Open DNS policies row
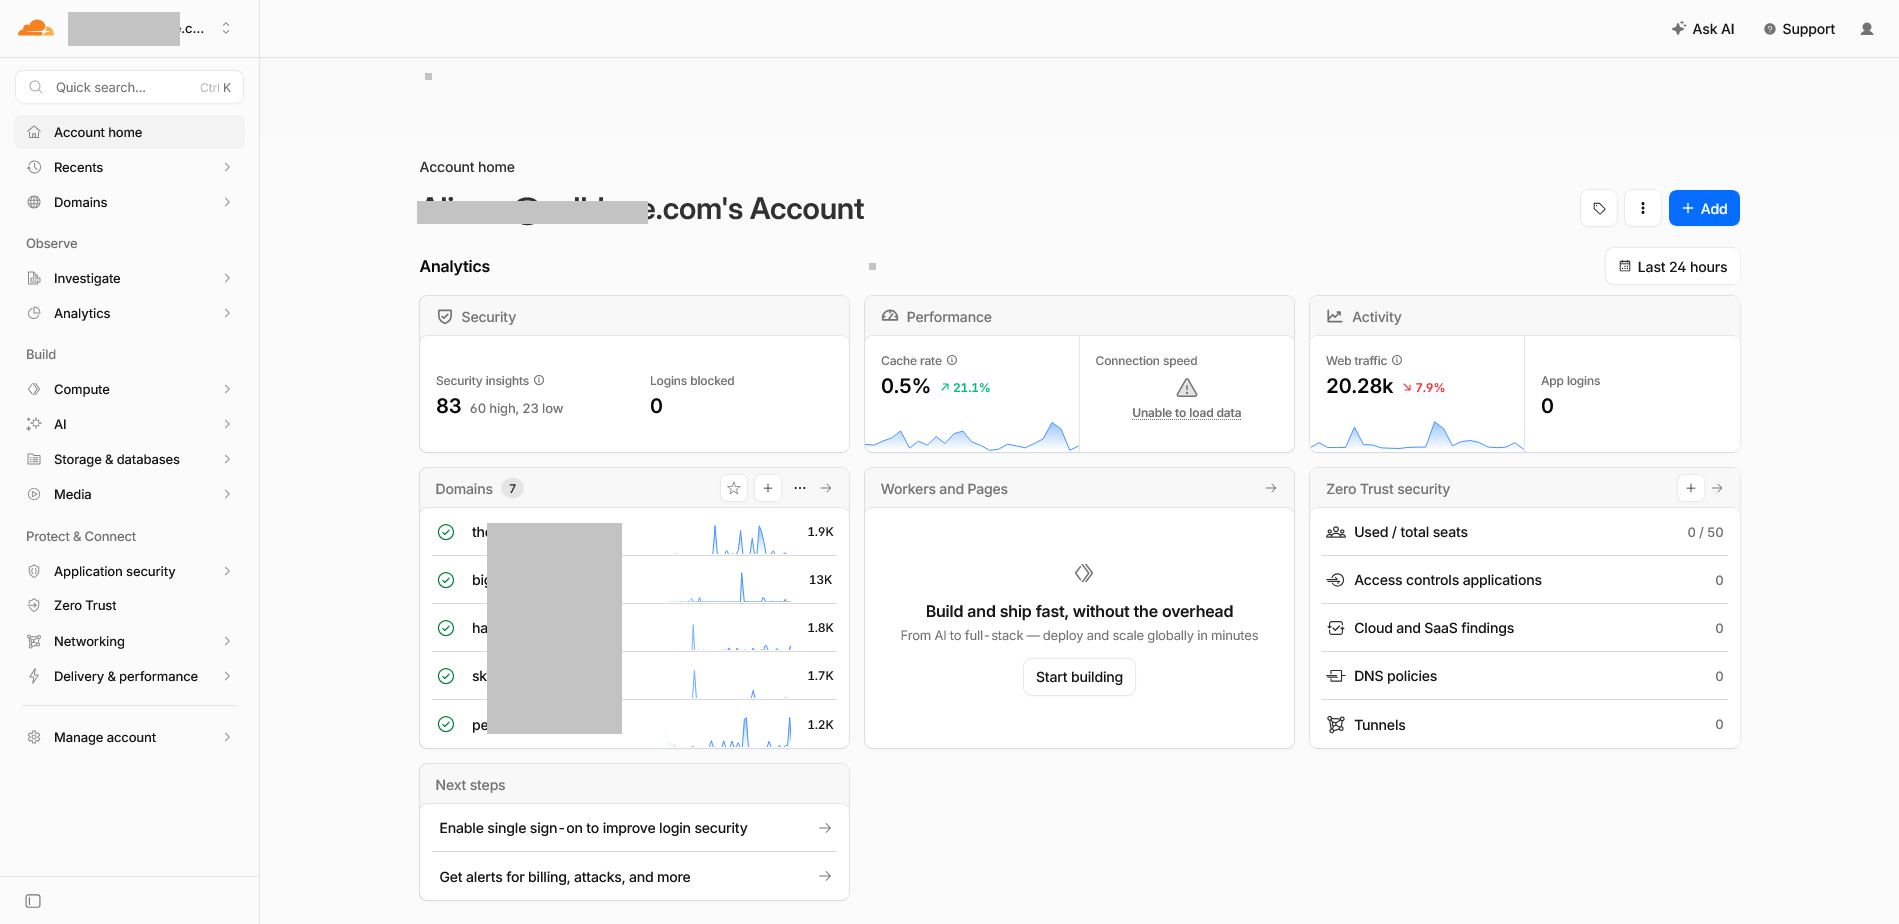1899x924 pixels. point(1525,676)
